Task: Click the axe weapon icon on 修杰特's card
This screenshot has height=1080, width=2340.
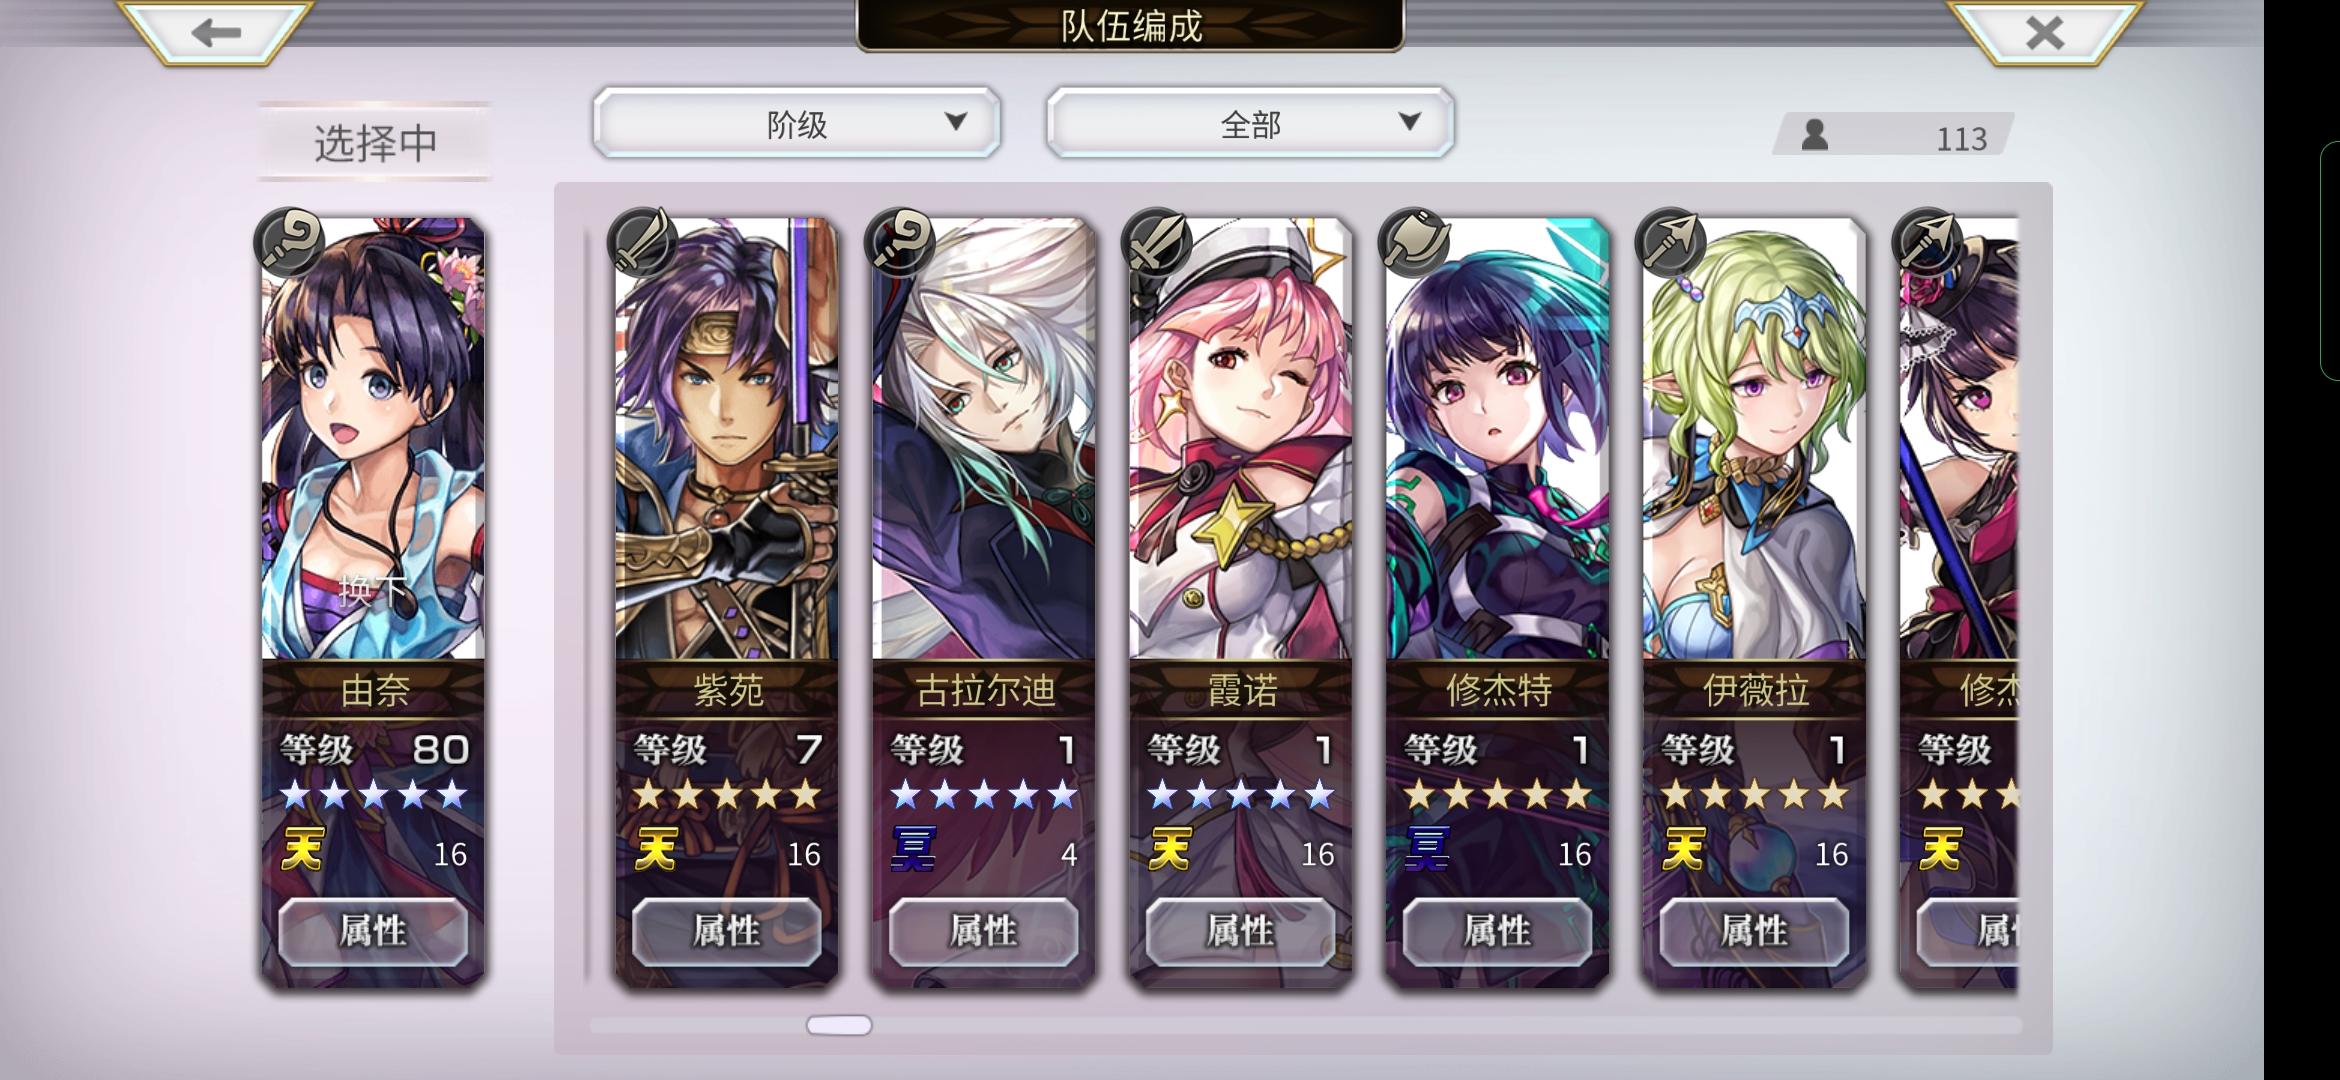Action: pyautogui.click(x=1413, y=243)
